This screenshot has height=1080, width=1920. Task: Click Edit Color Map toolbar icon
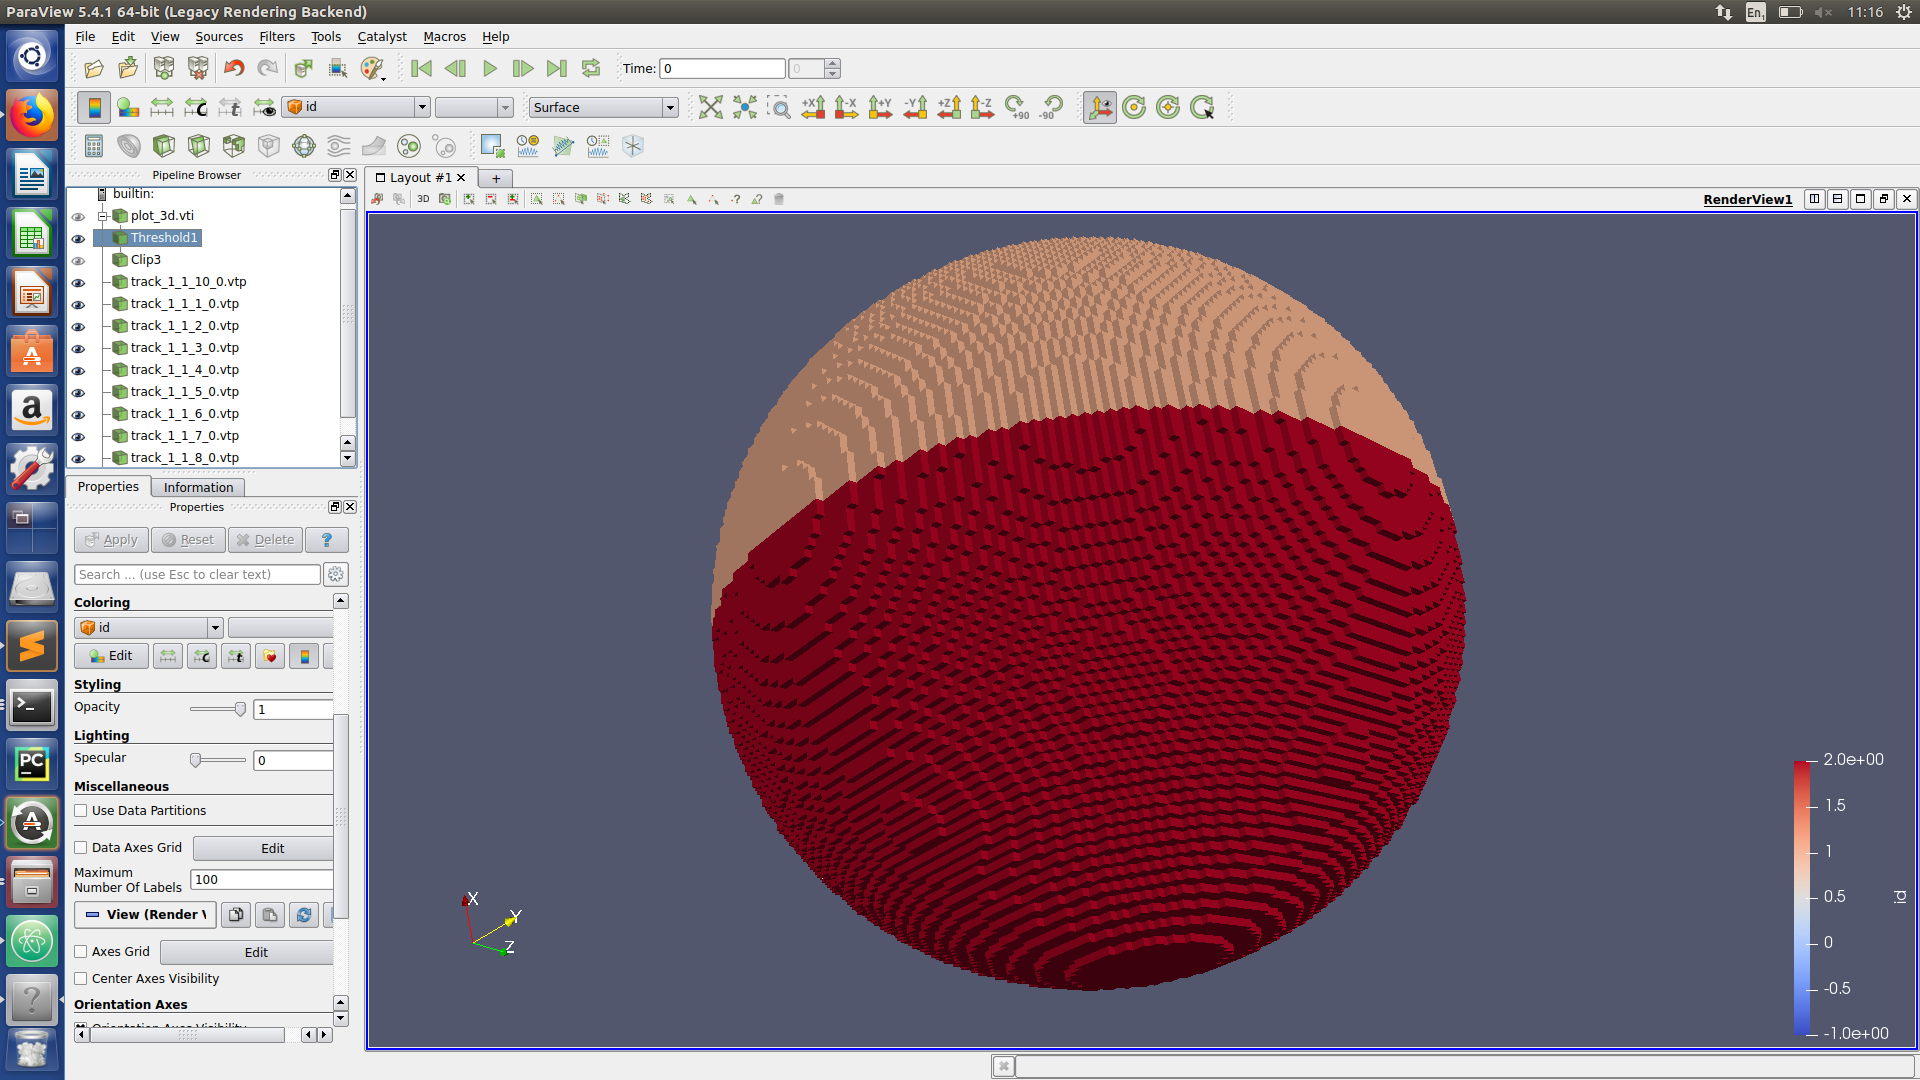(128, 107)
